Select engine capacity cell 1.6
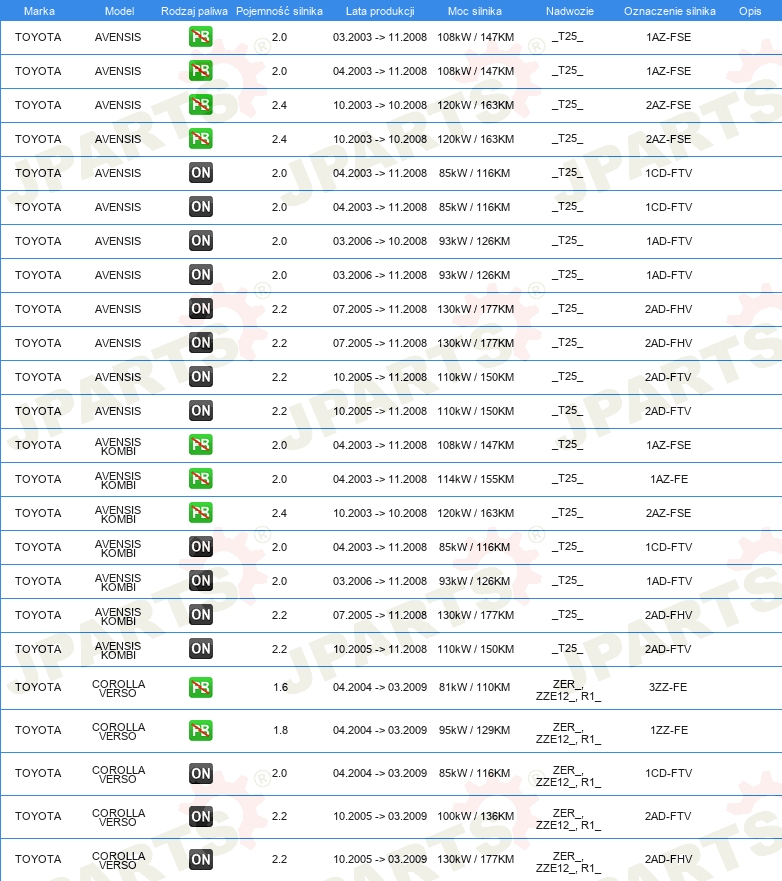The height and width of the screenshot is (881, 782). 280,687
